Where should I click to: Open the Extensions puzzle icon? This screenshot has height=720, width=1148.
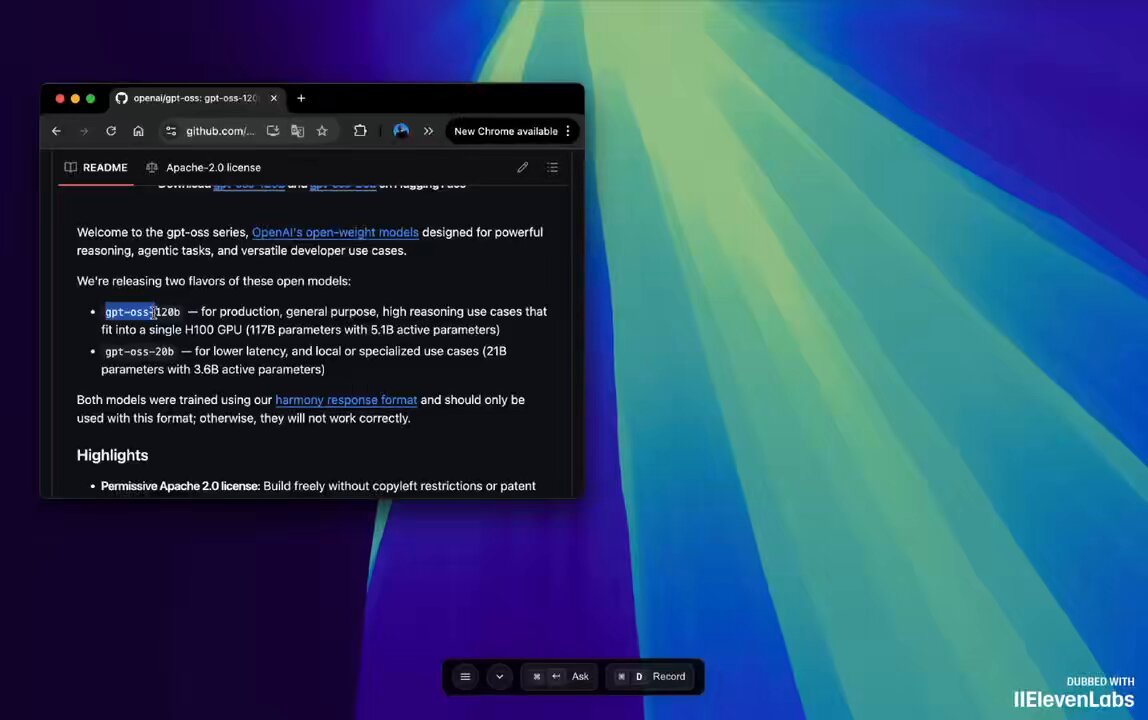pos(360,131)
